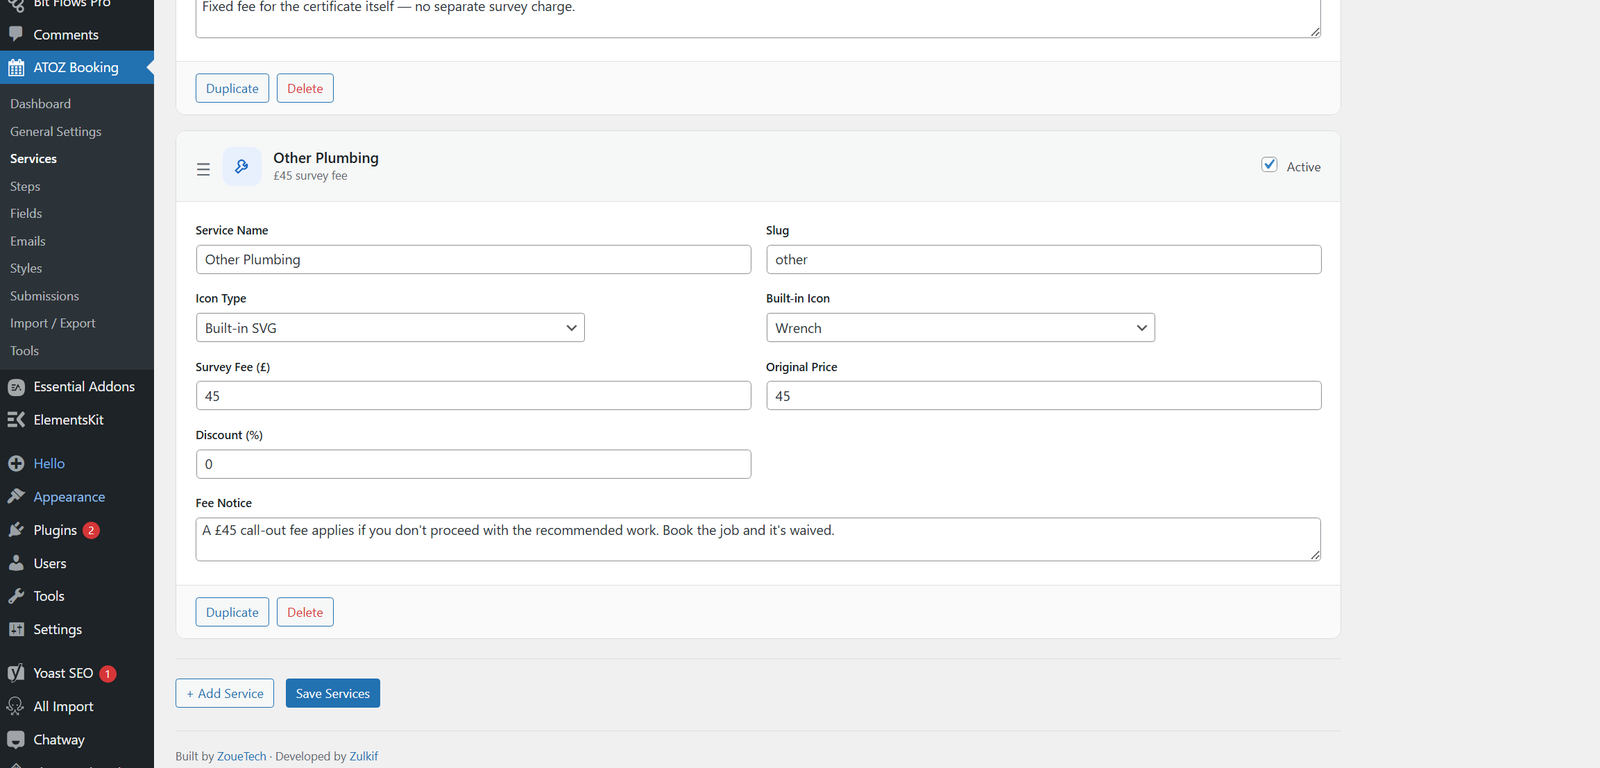Open the Steps submenu item

[x=25, y=186]
